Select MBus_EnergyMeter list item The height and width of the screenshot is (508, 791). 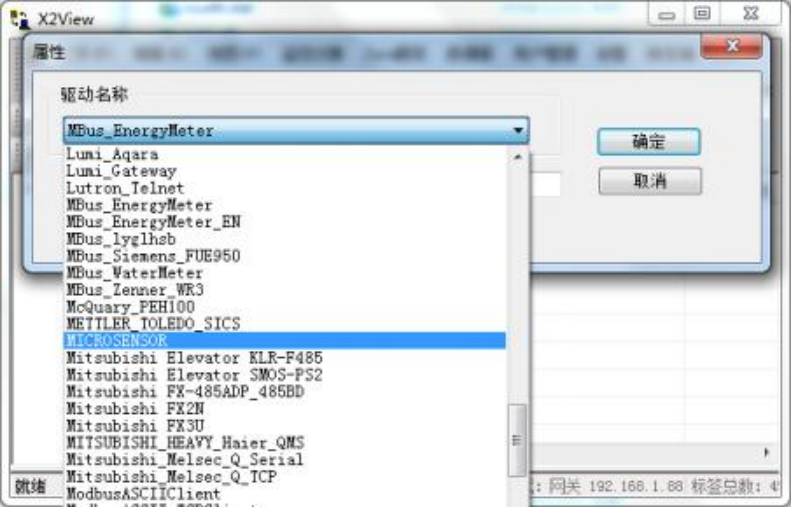[285, 205]
